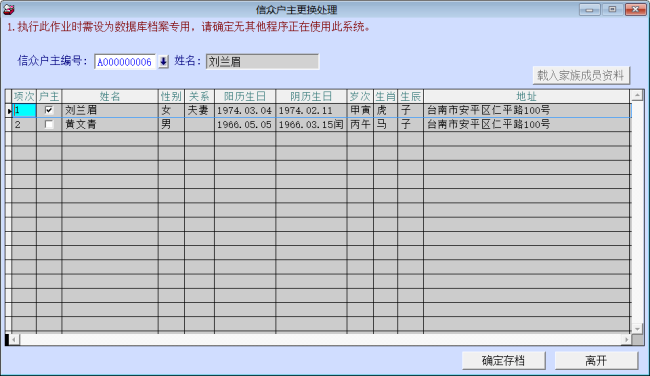Select the name cell 黄文青
Image resolution: width=650 pixels, height=376 pixels.
click(x=110, y=124)
